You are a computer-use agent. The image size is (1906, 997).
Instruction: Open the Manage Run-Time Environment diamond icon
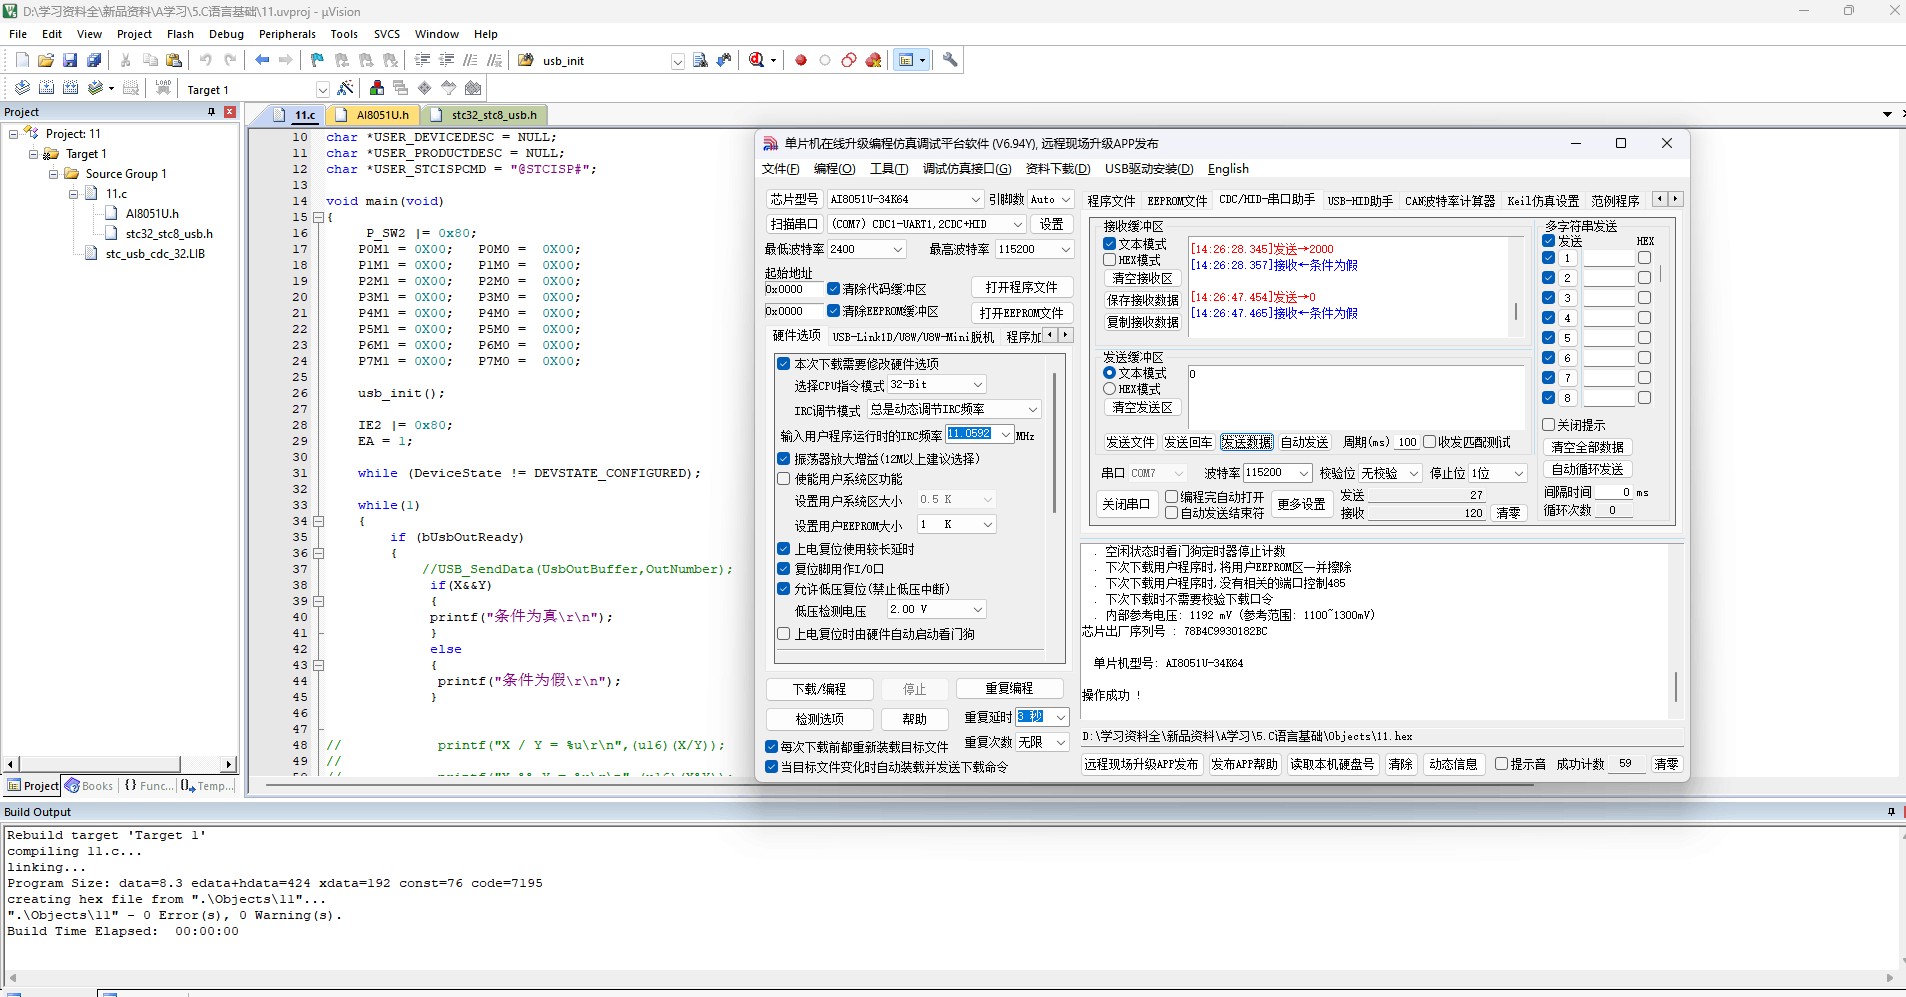click(x=425, y=88)
